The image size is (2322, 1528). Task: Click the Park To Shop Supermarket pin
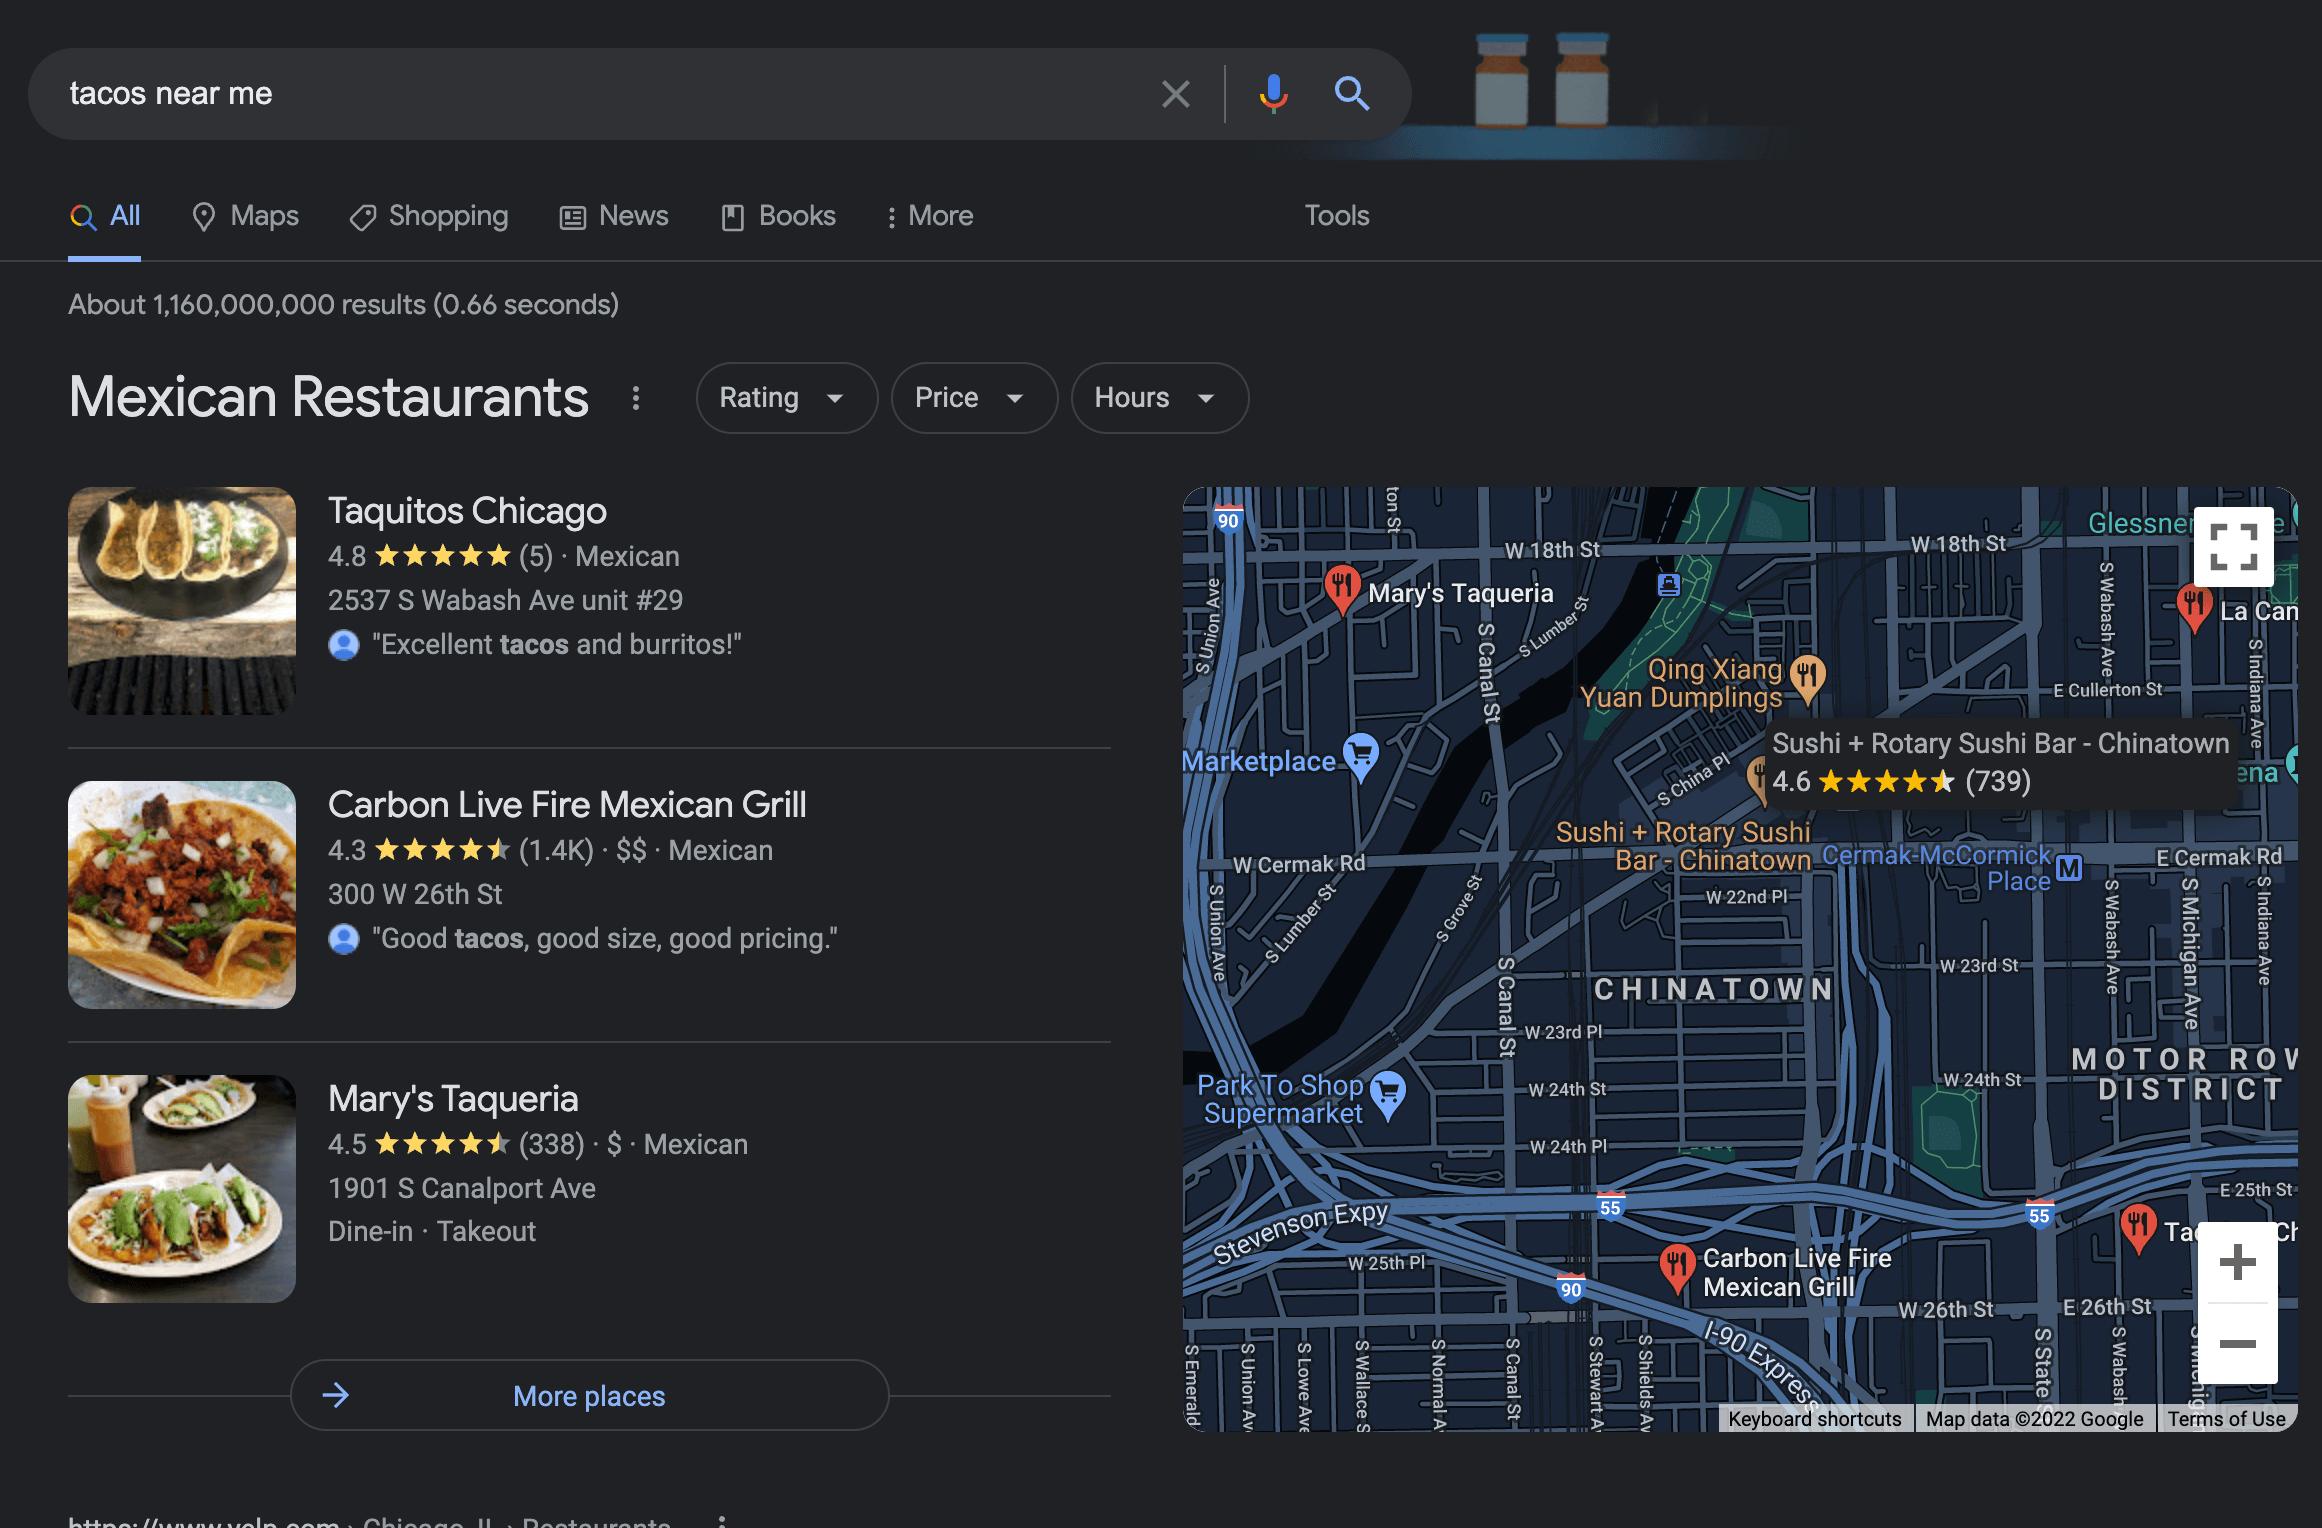1388,1093
